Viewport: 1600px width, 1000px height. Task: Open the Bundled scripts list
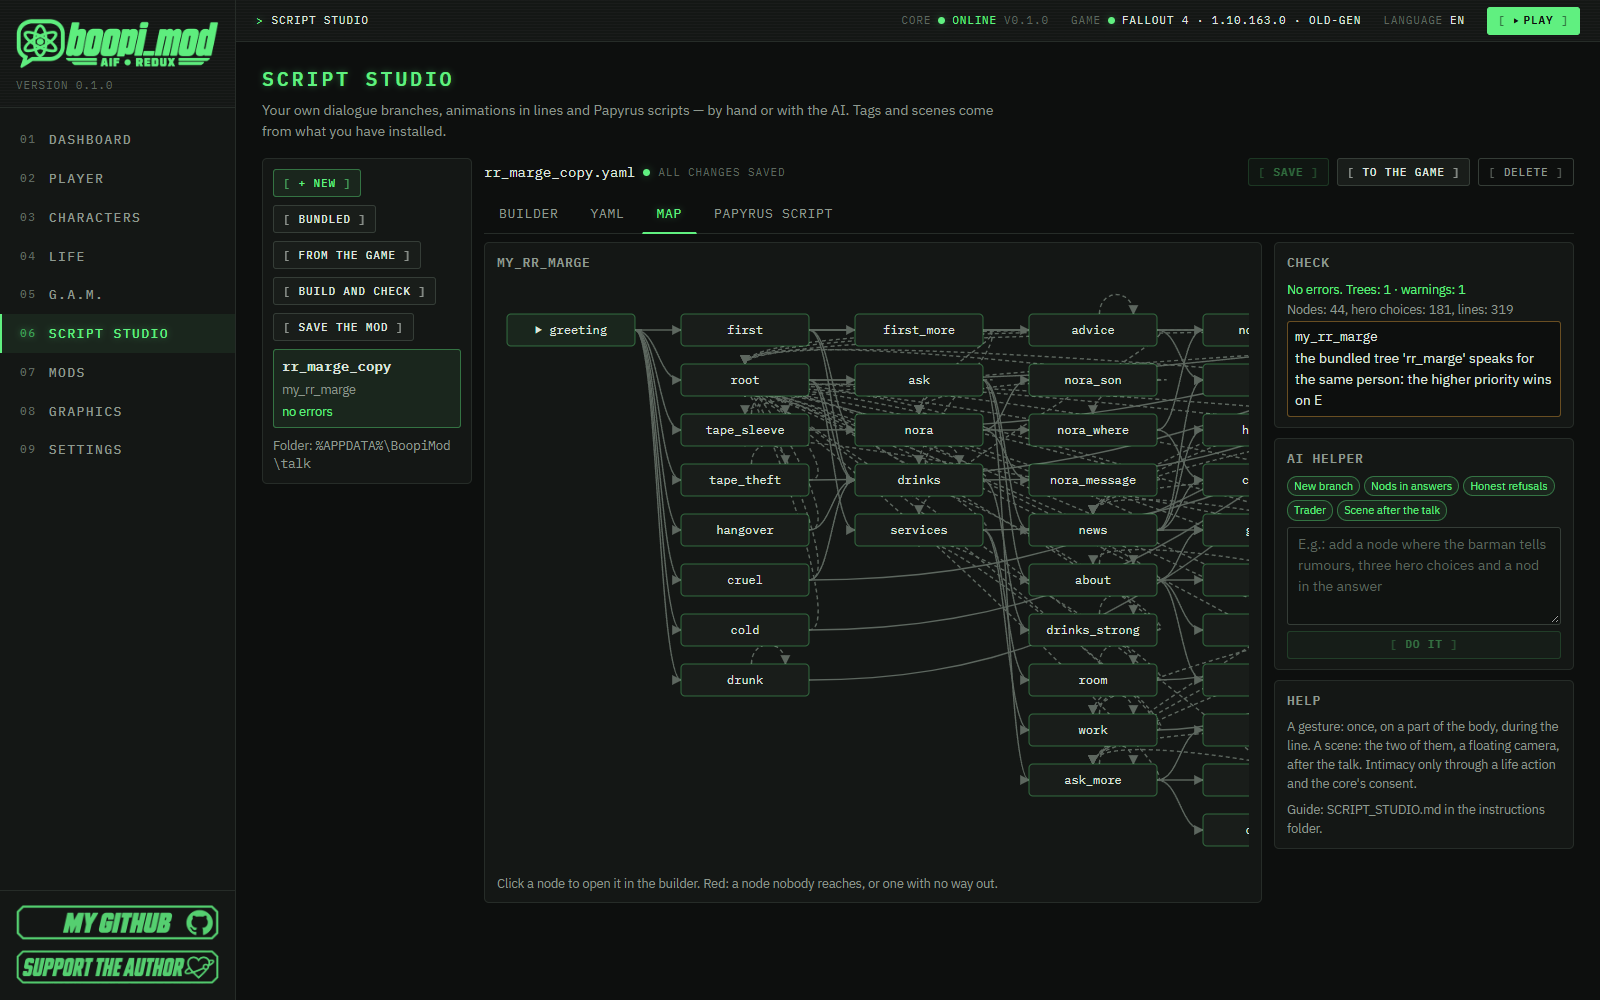point(324,219)
